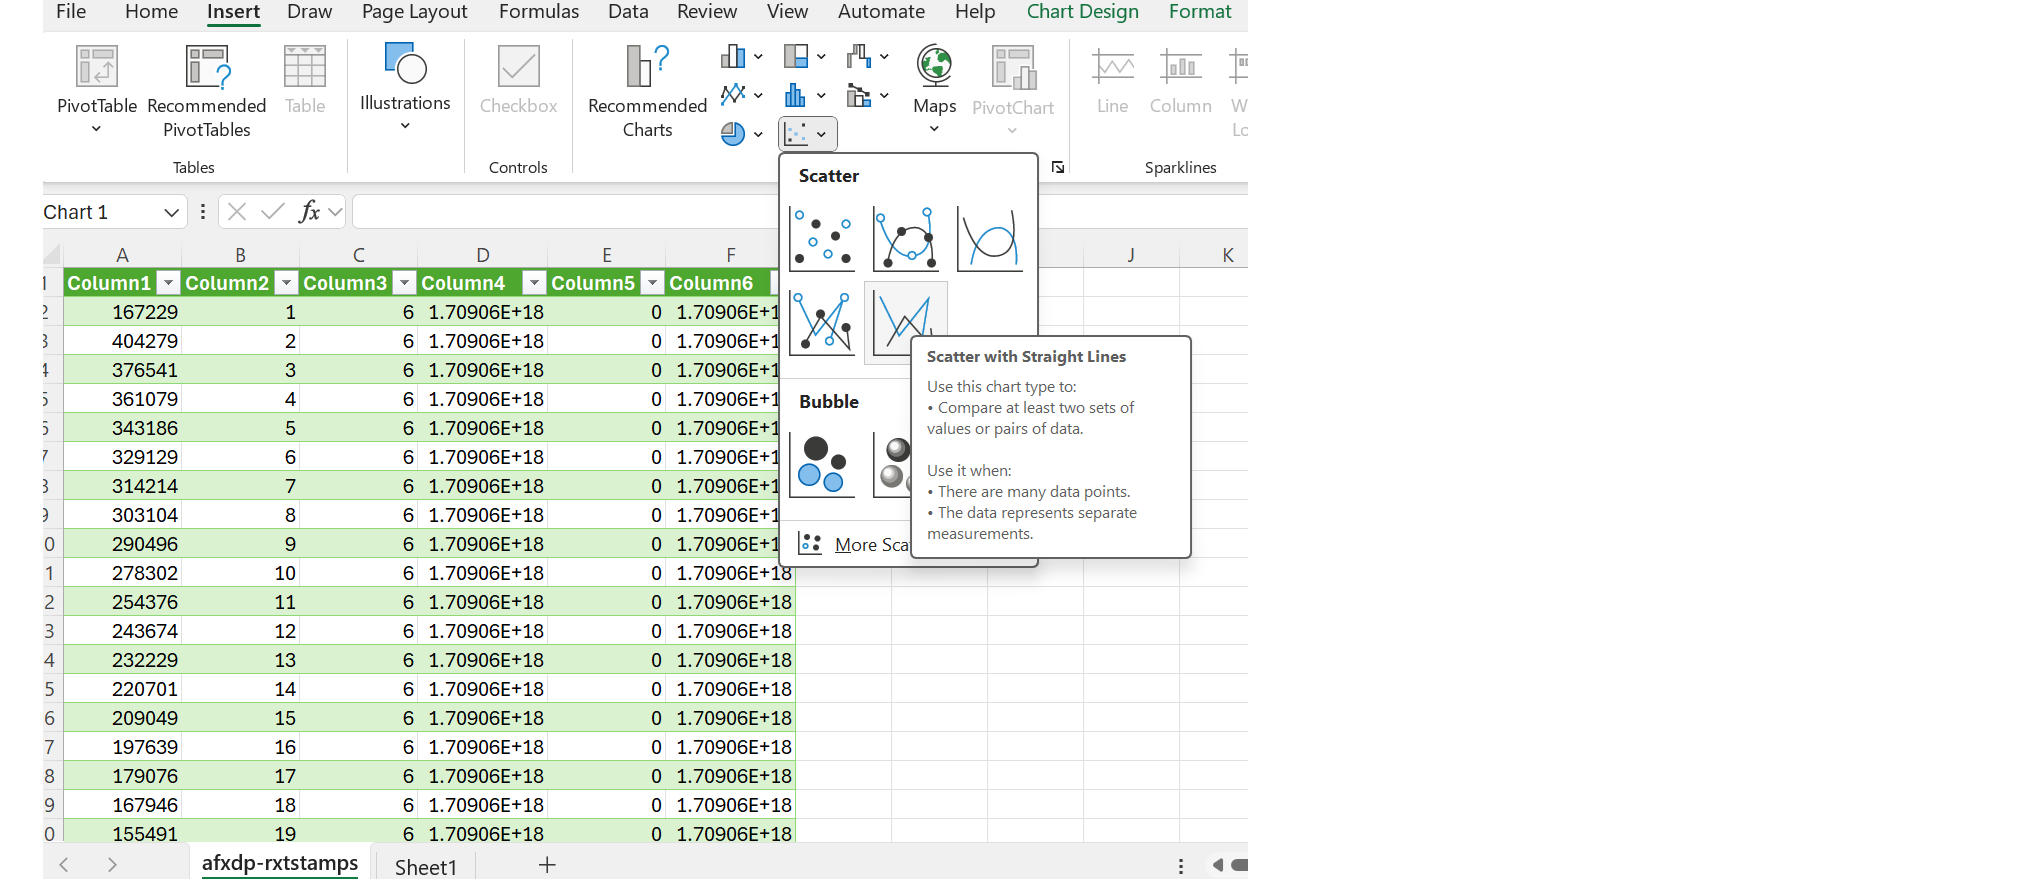Add a new sheet with plus button
2022x879 pixels.
pos(547,865)
